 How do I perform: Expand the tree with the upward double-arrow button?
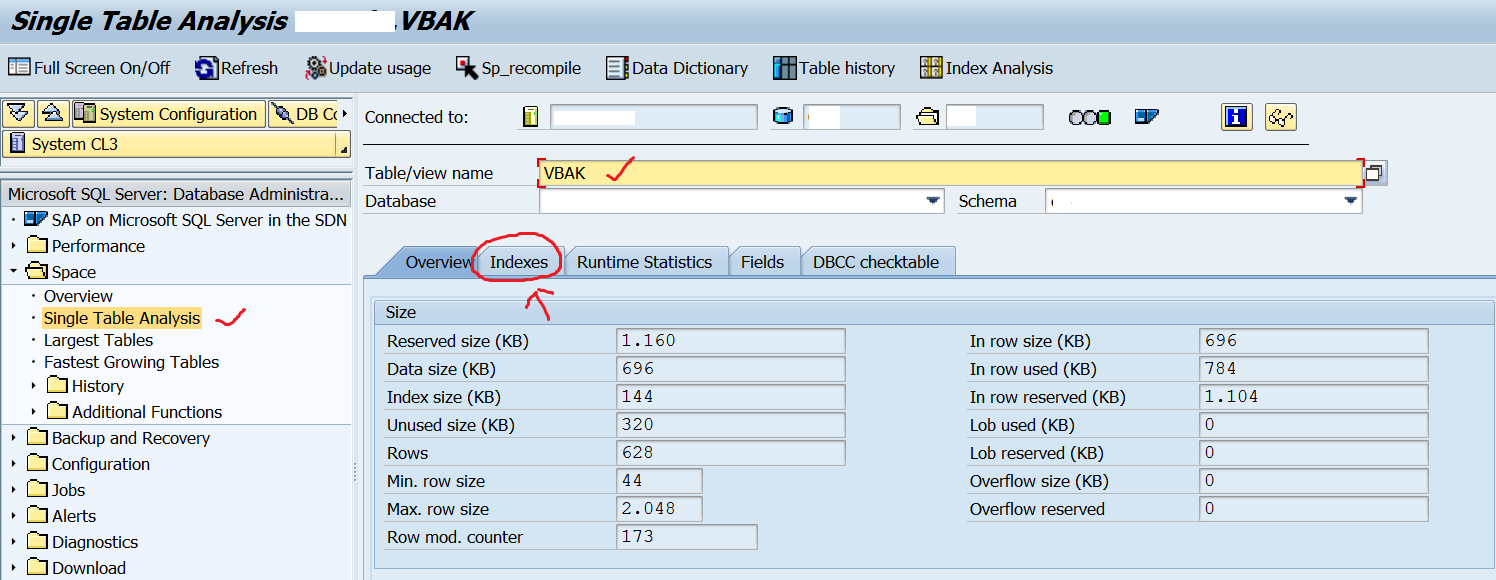coord(52,113)
